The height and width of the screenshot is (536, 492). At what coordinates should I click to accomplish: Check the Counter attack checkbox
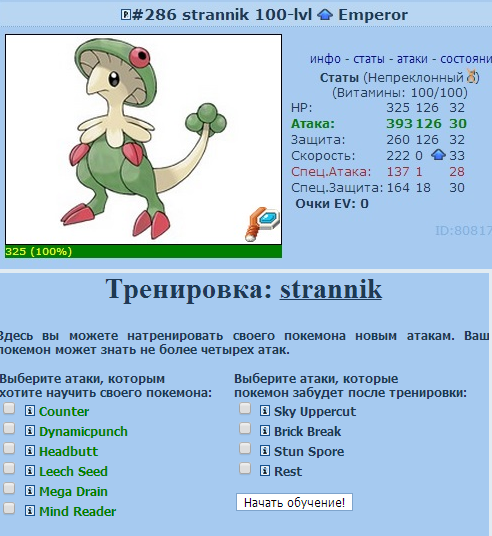tap(9, 408)
